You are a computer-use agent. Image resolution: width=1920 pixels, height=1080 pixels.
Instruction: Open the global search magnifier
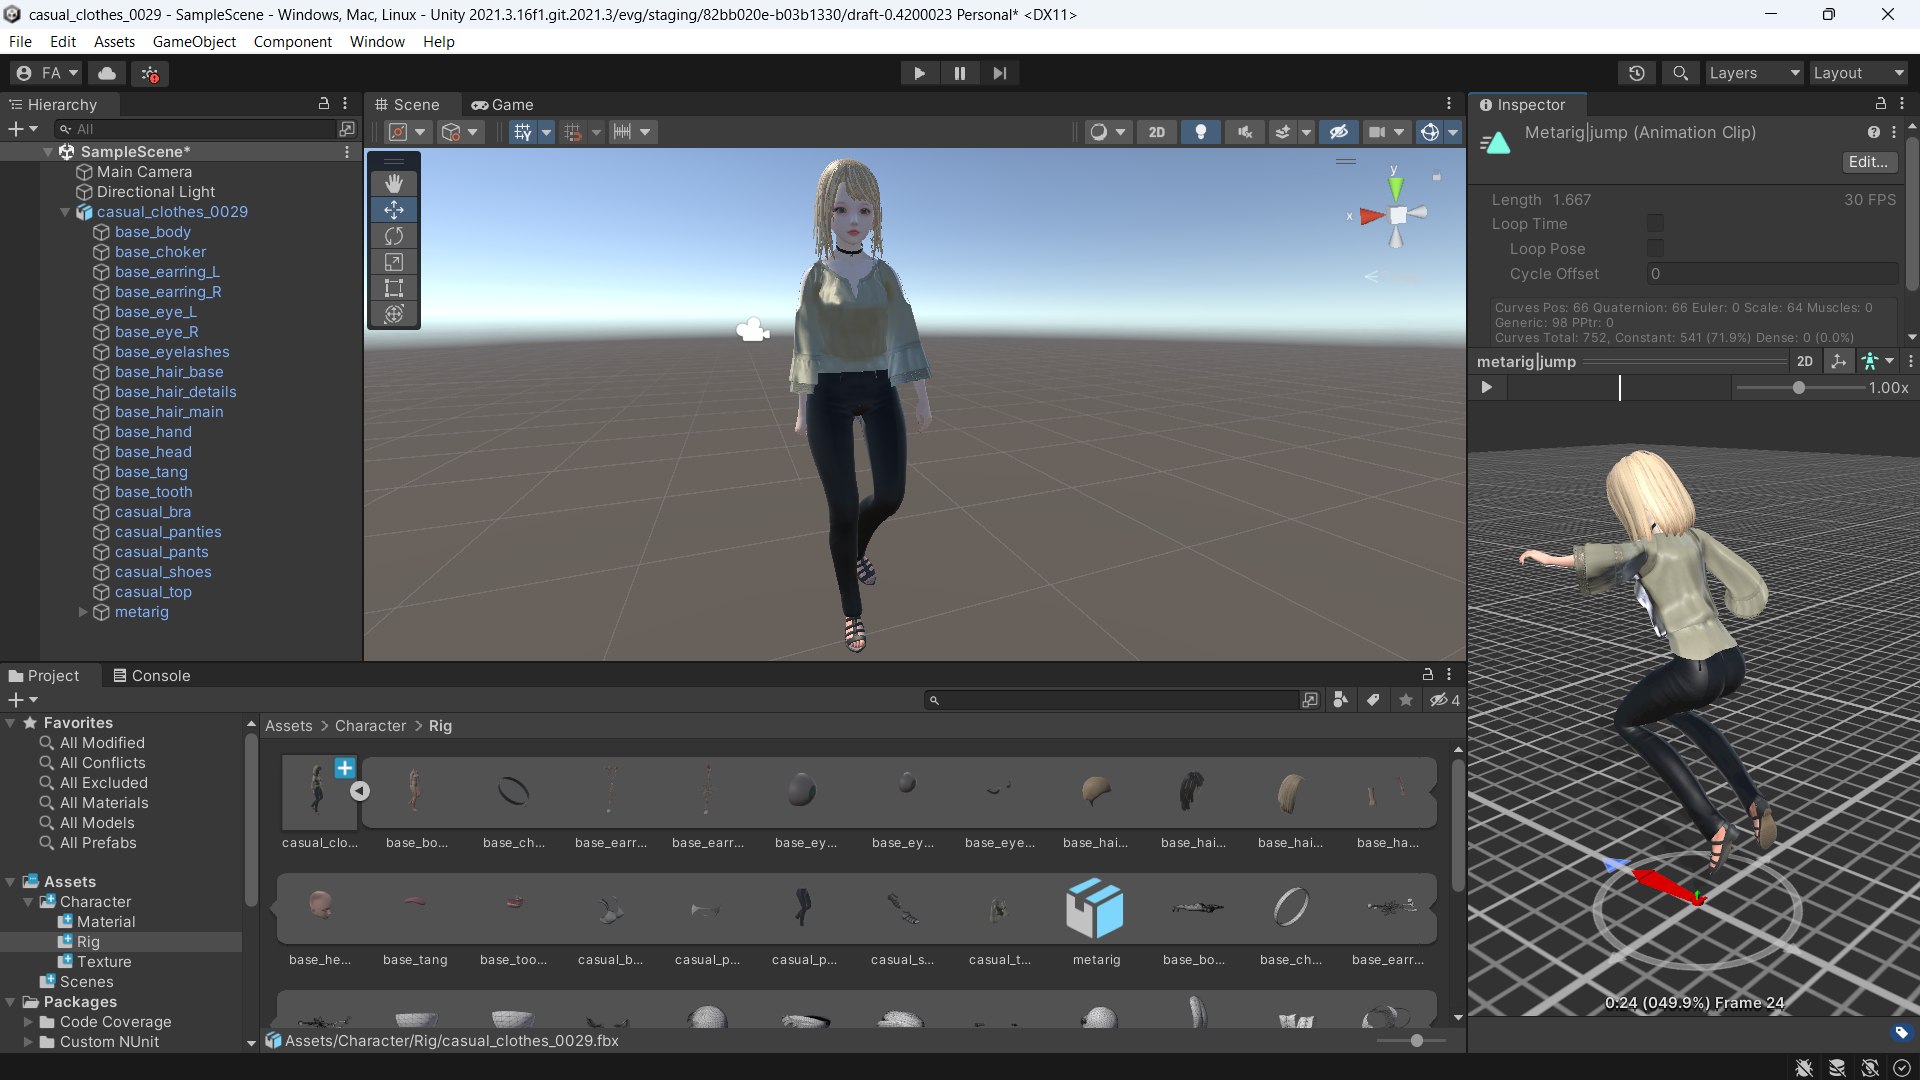click(1681, 73)
